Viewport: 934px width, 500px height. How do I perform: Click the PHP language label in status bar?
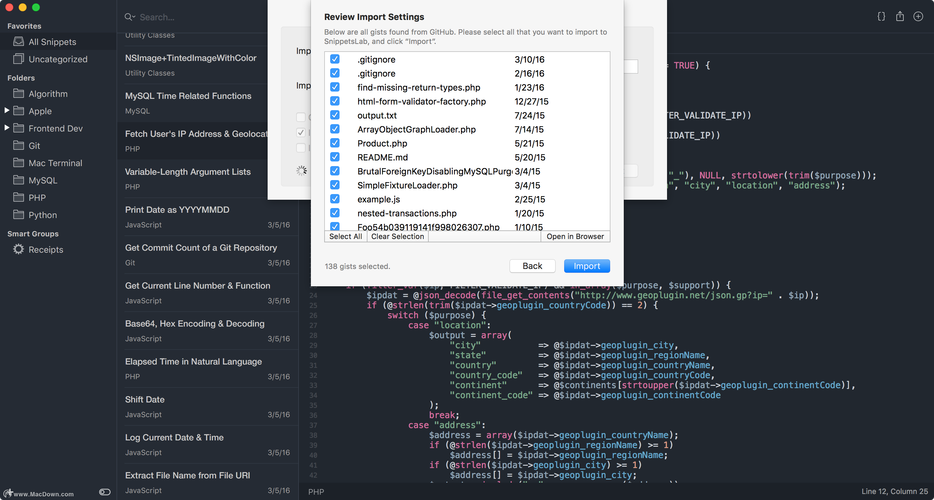click(x=316, y=492)
